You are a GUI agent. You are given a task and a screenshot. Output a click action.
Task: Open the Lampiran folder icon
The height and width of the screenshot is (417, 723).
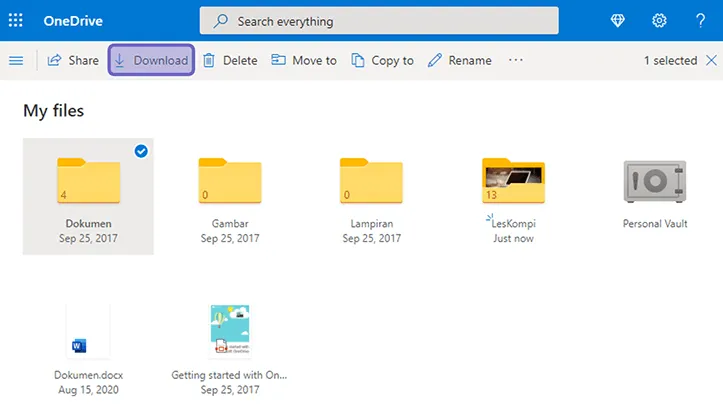[x=371, y=180]
